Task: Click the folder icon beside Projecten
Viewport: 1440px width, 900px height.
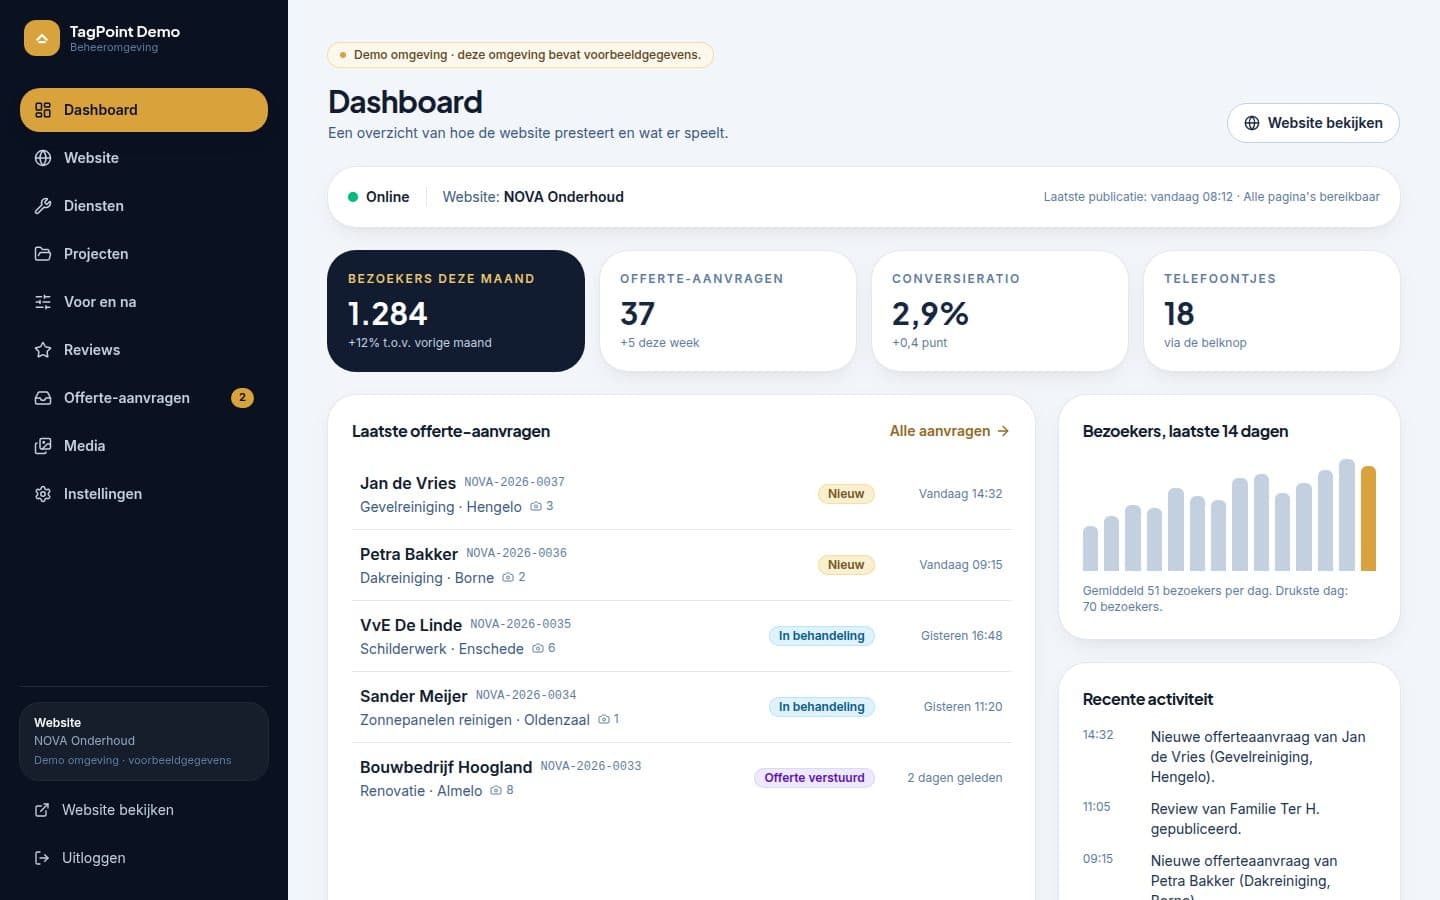Action: click(43, 254)
